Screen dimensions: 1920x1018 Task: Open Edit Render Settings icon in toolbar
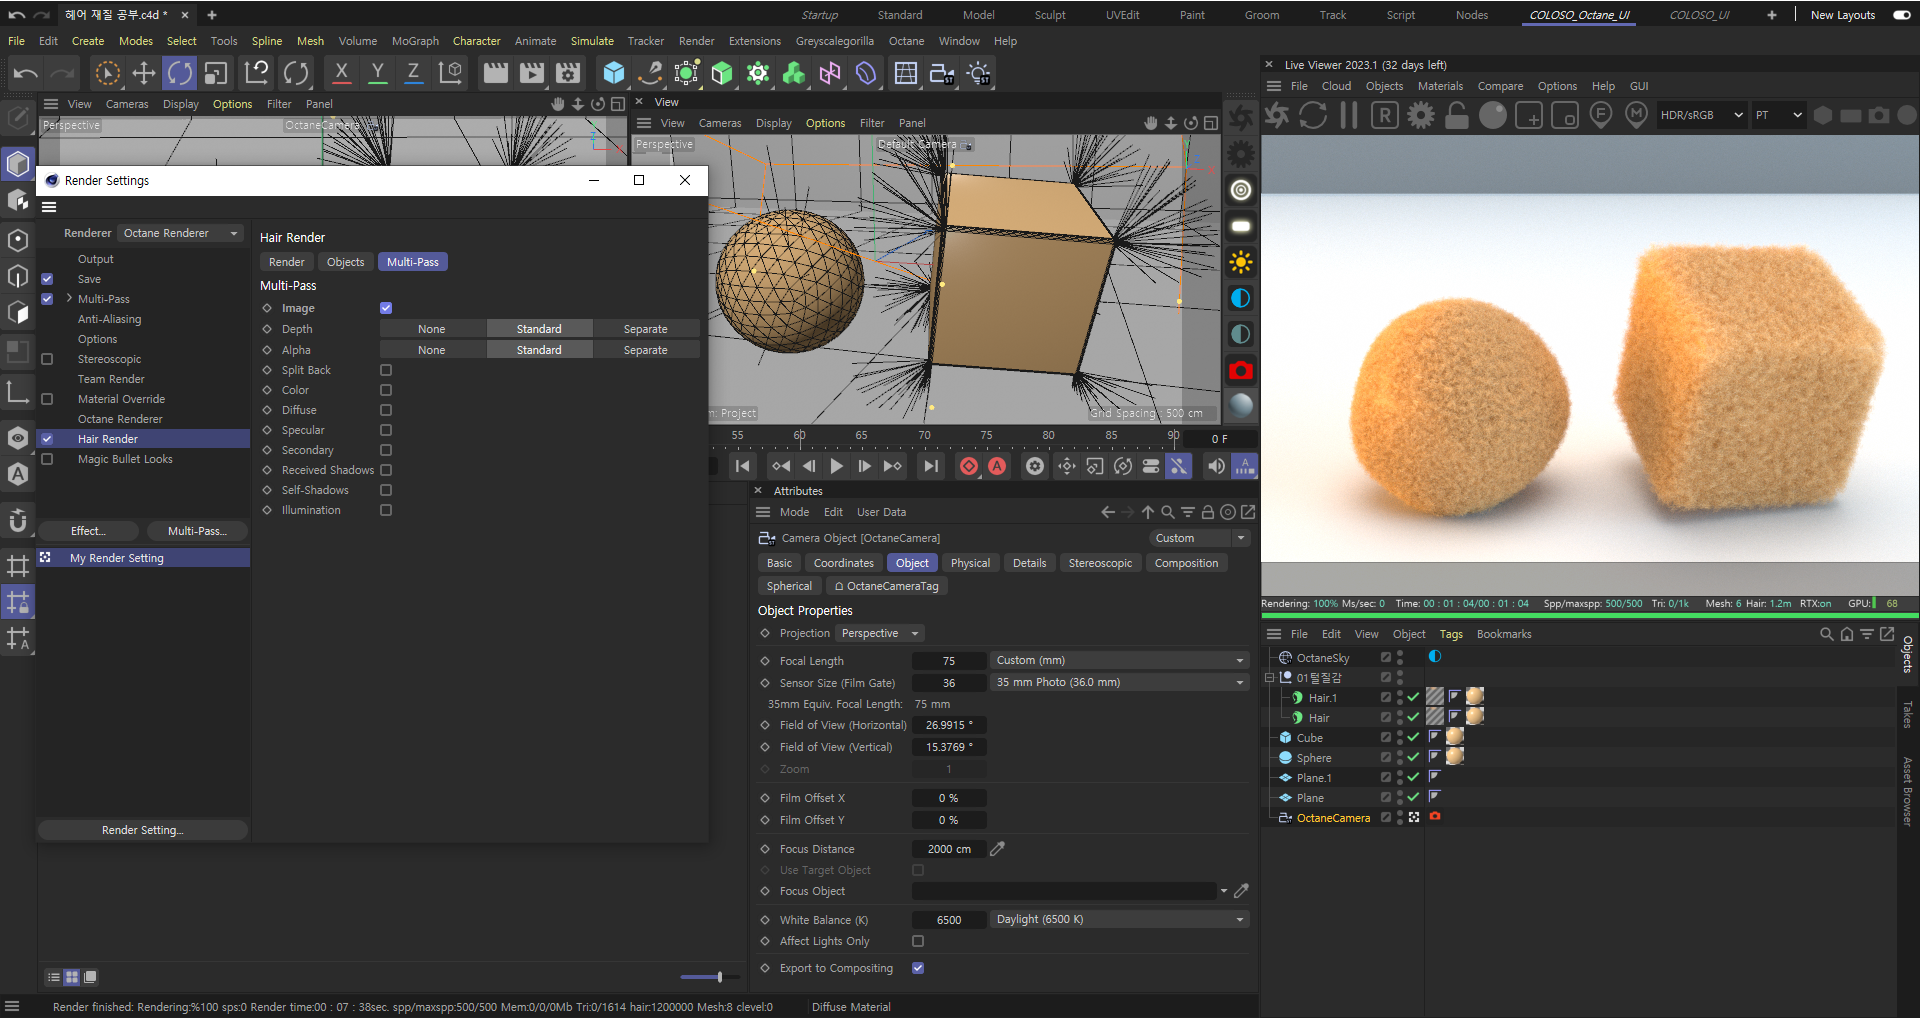568,73
